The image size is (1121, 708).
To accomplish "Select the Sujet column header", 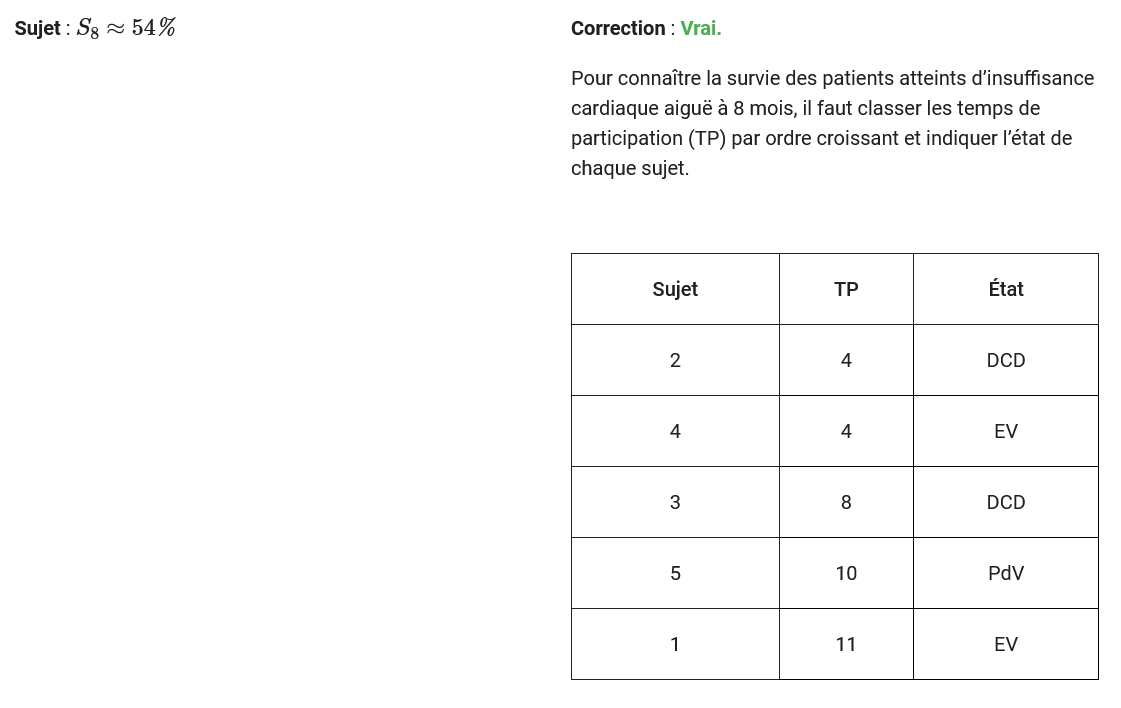I will [x=675, y=289].
